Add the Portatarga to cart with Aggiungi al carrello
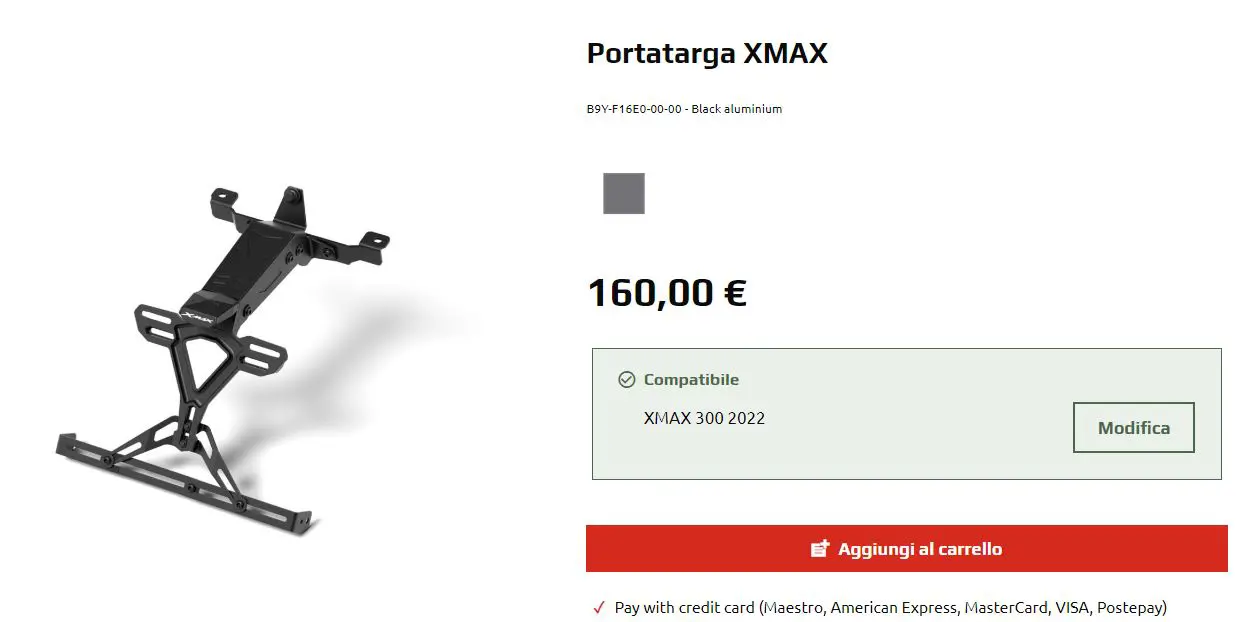 (x=907, y=549)
